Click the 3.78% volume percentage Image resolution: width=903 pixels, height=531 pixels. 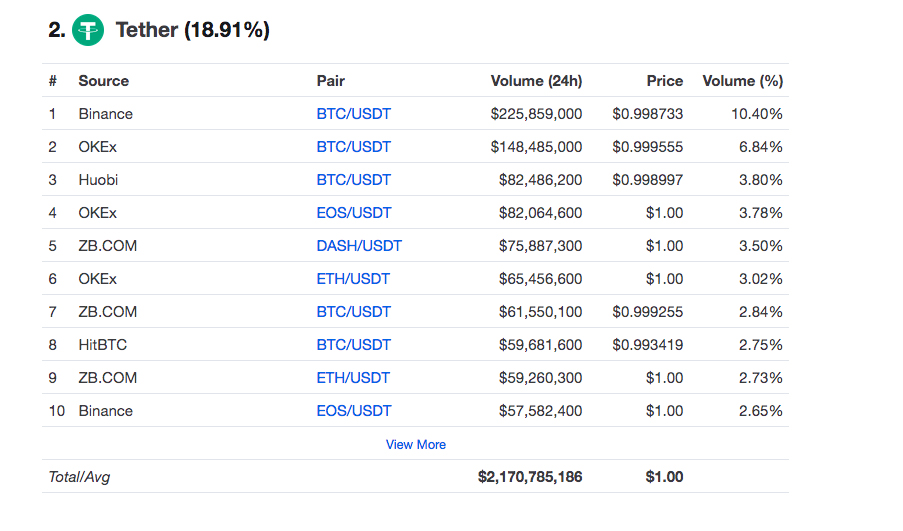pyautogui.click(x=761, y=213)
